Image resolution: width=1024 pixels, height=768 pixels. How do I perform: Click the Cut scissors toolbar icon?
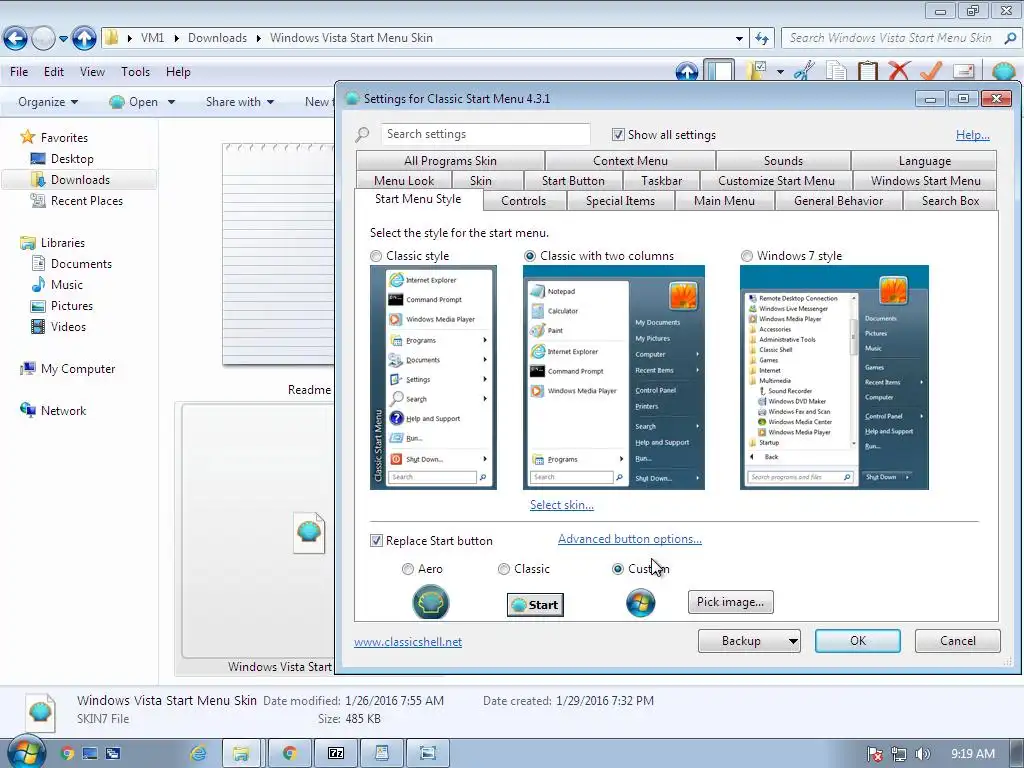click(804, 71)
